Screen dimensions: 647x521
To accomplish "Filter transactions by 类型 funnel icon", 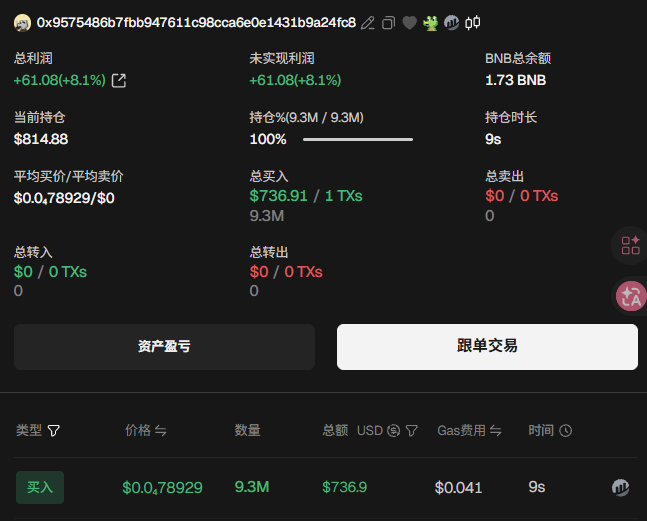I will point(54,431).
